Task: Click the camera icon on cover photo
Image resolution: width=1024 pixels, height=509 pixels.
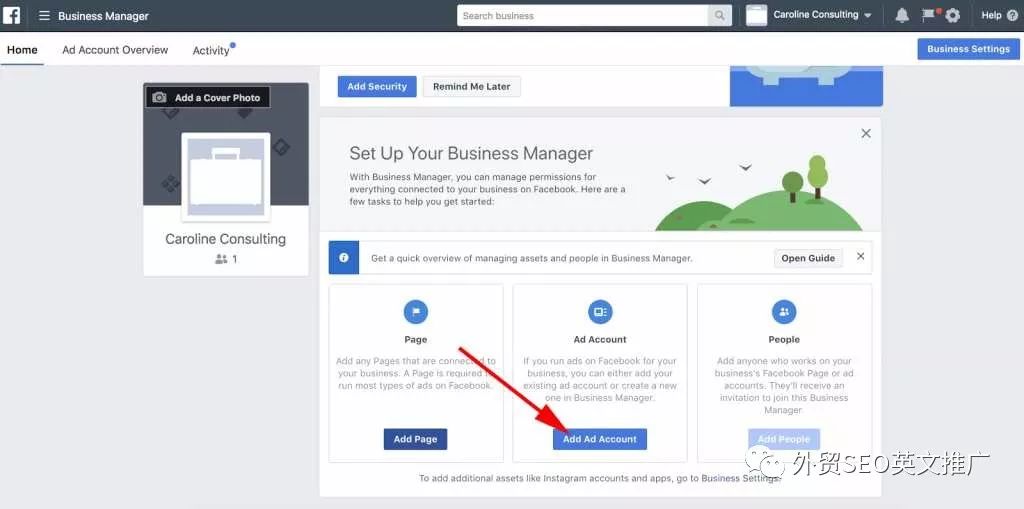Action: point(159,97)
